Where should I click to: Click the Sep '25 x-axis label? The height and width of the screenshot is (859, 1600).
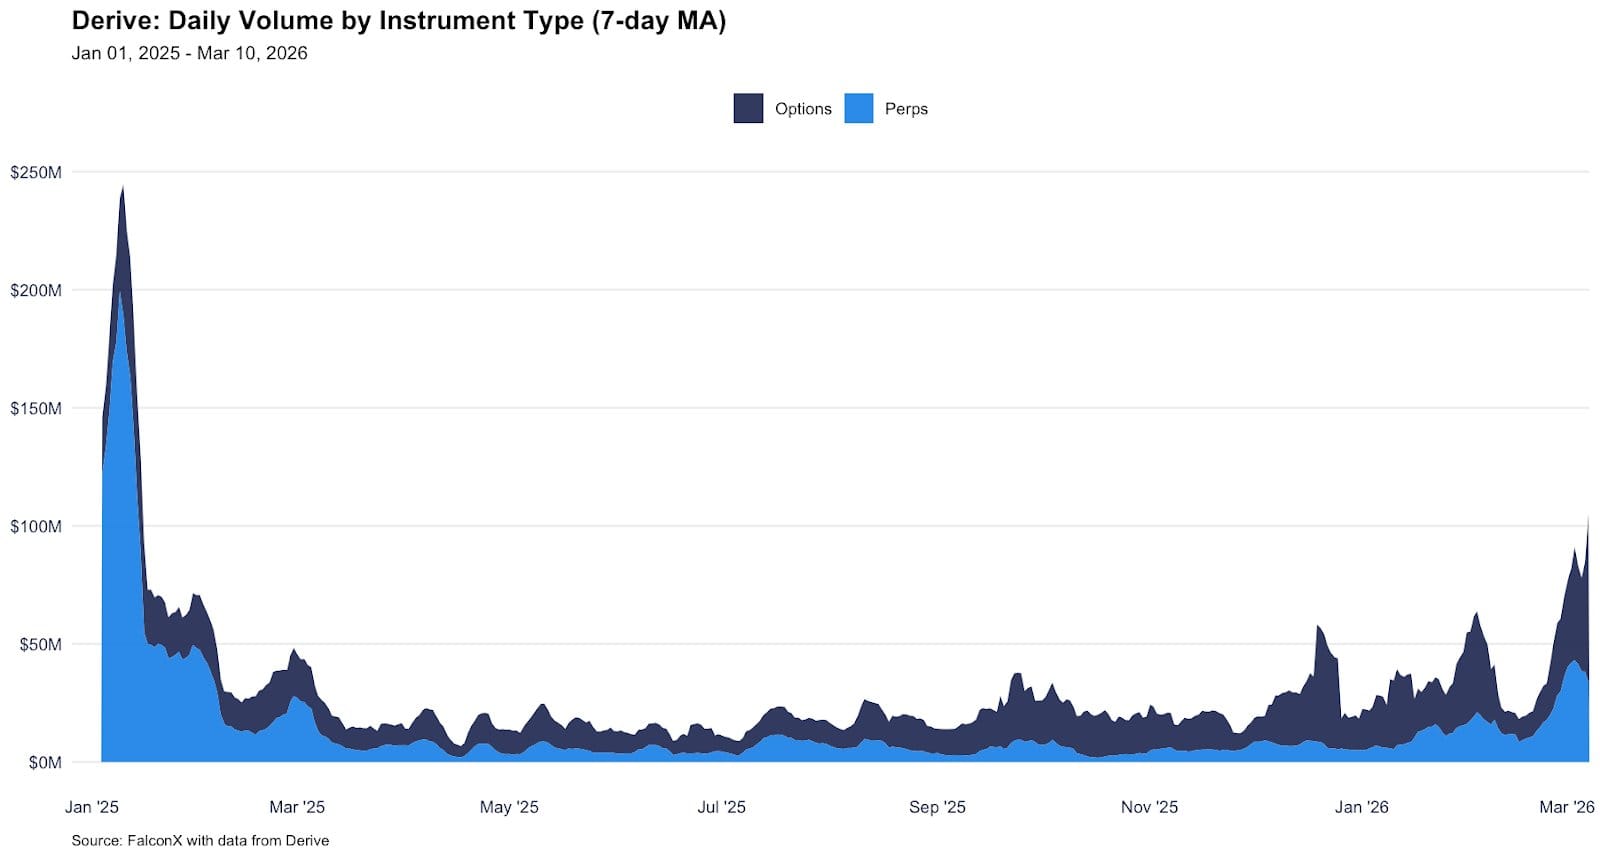tap(937, 807)
